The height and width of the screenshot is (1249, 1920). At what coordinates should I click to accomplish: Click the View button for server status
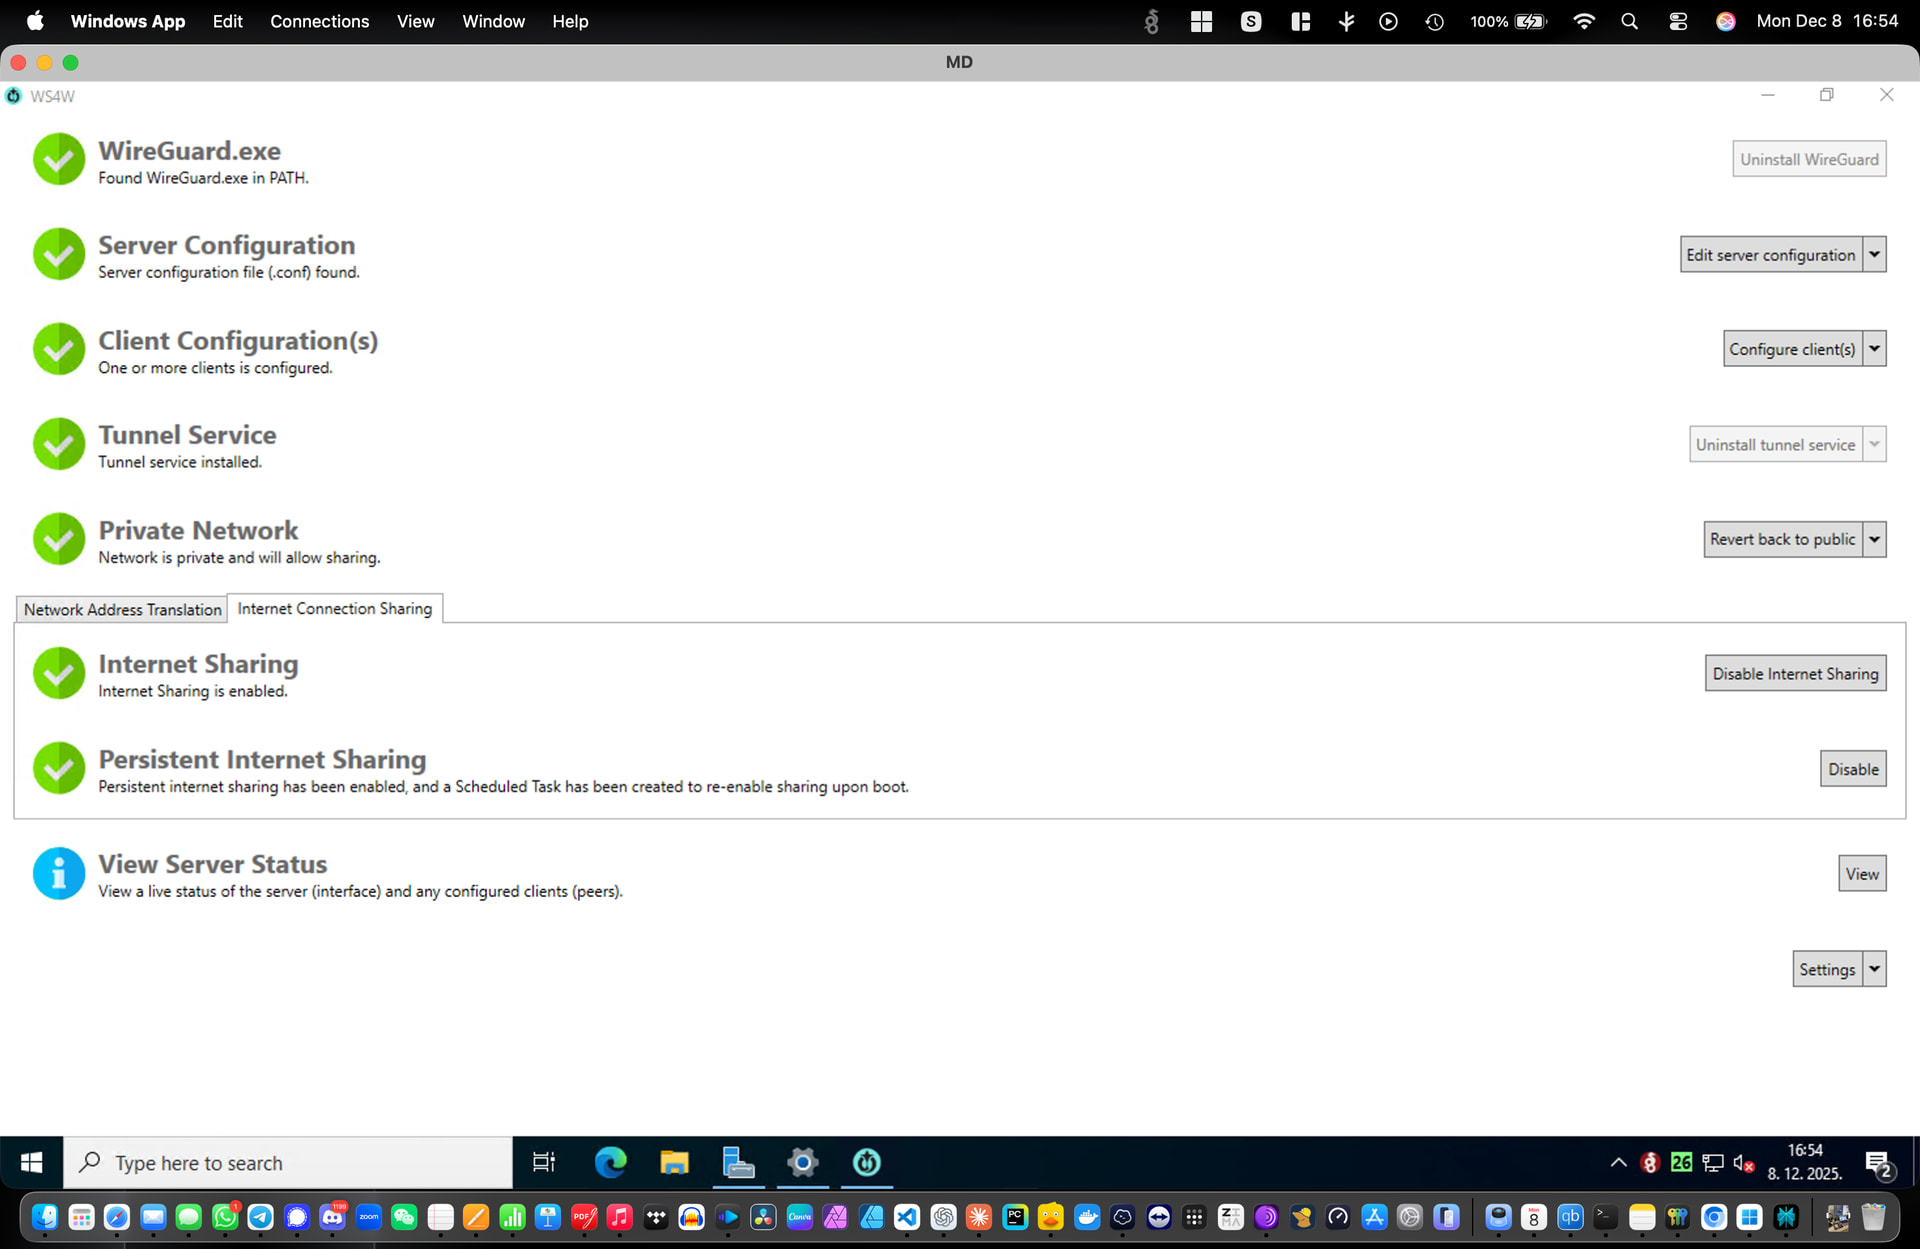pyautogui.click(x=1861, y=873)
